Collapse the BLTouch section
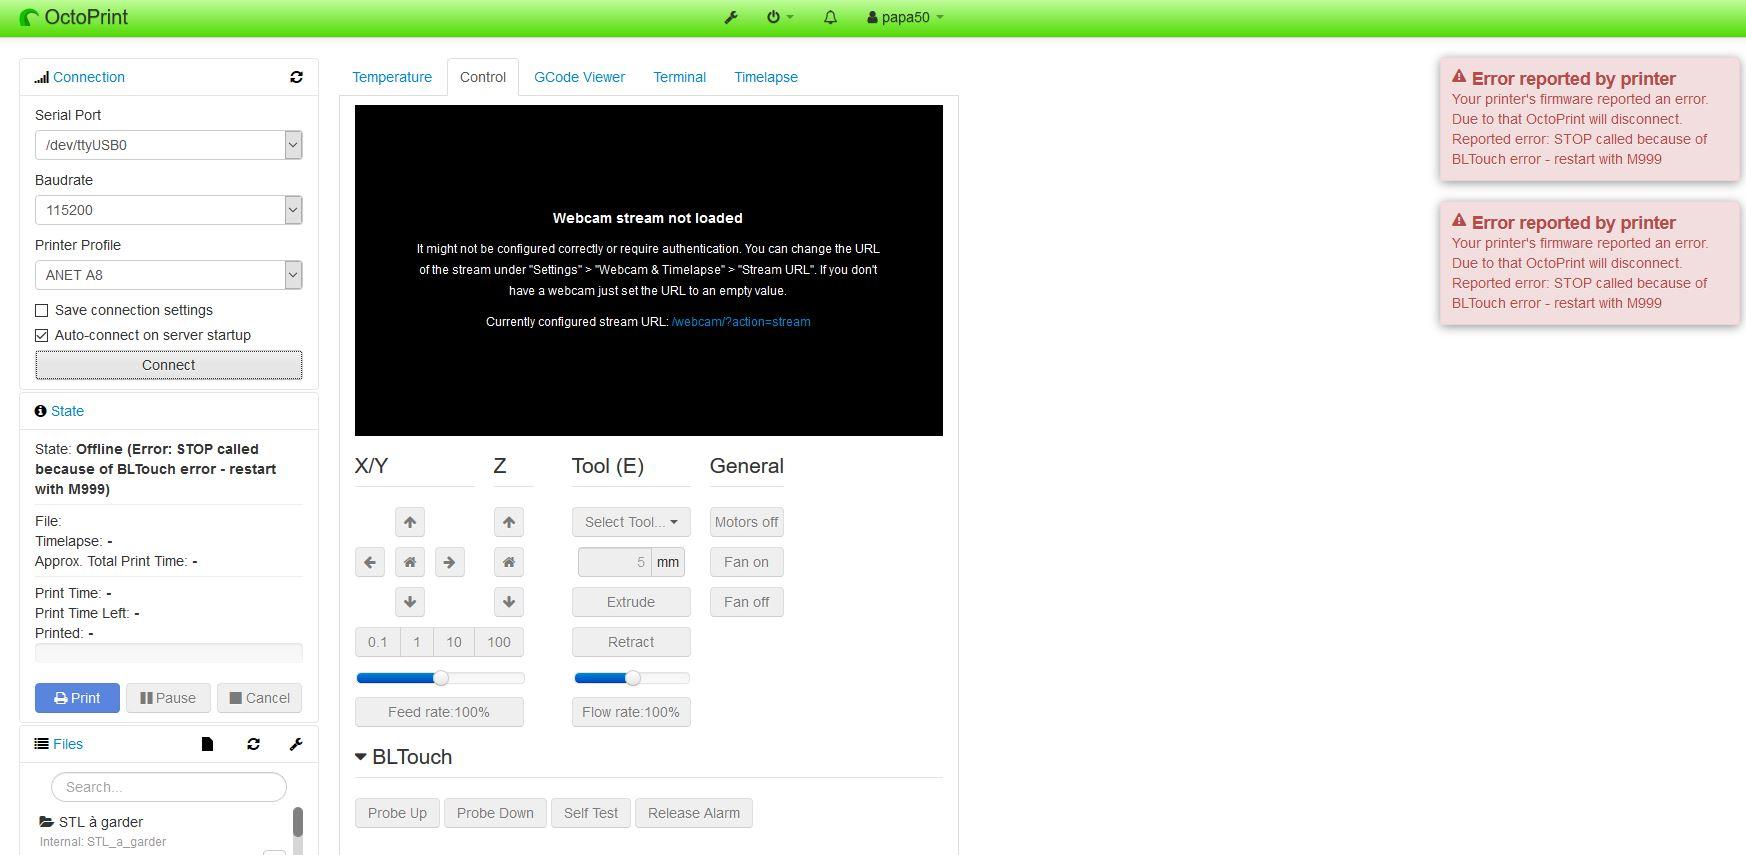Viewport: 1746px width, 855px height. click(x=404, y=757)
